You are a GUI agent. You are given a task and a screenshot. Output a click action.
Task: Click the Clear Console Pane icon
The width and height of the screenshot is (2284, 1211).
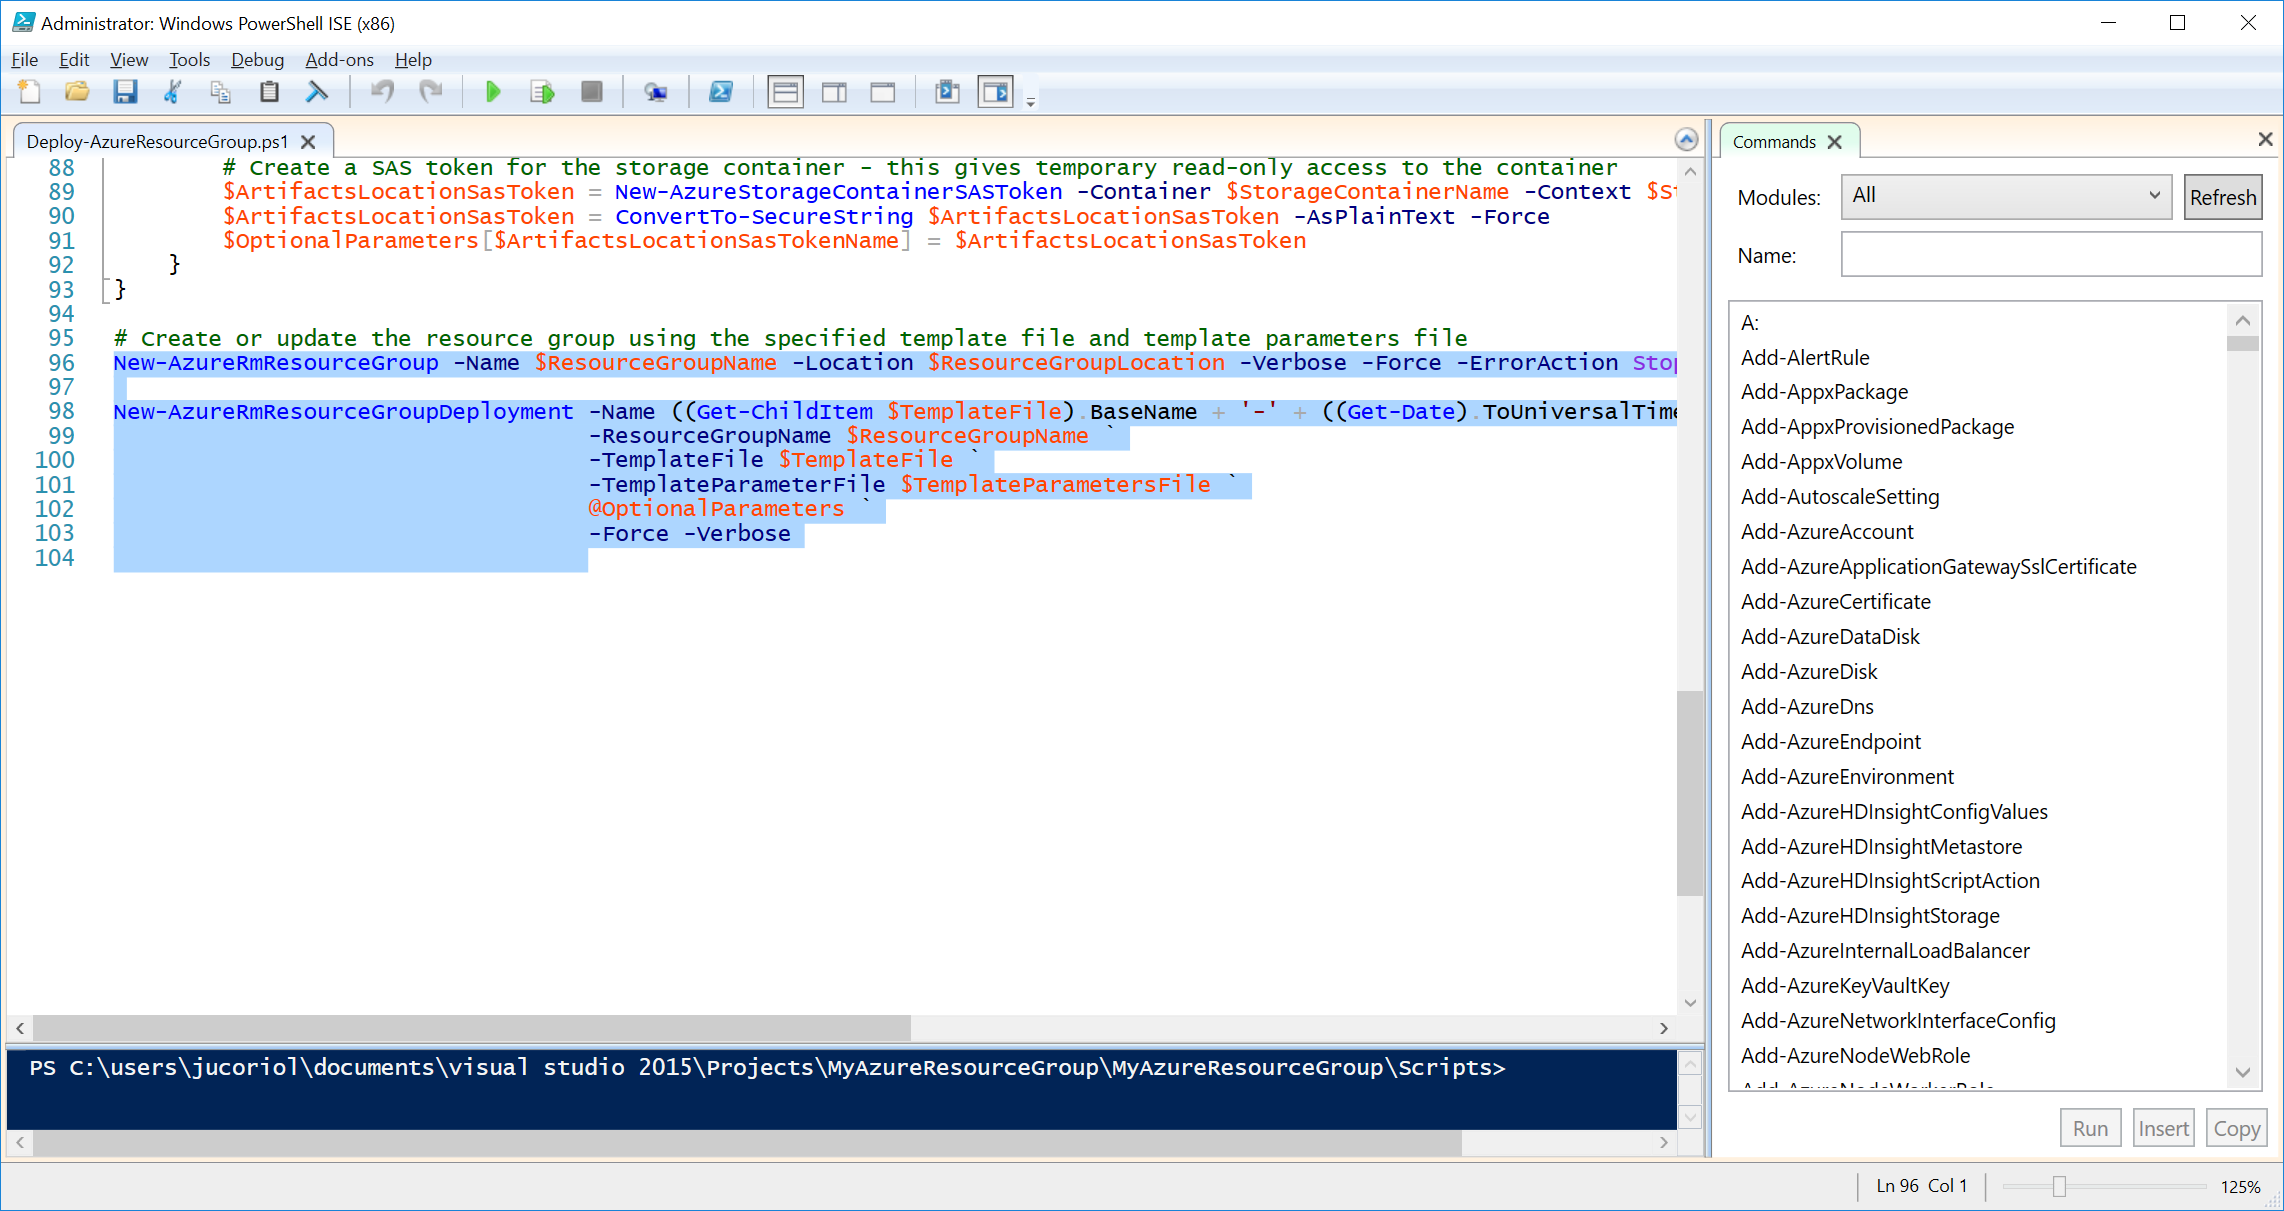[317, 92]
